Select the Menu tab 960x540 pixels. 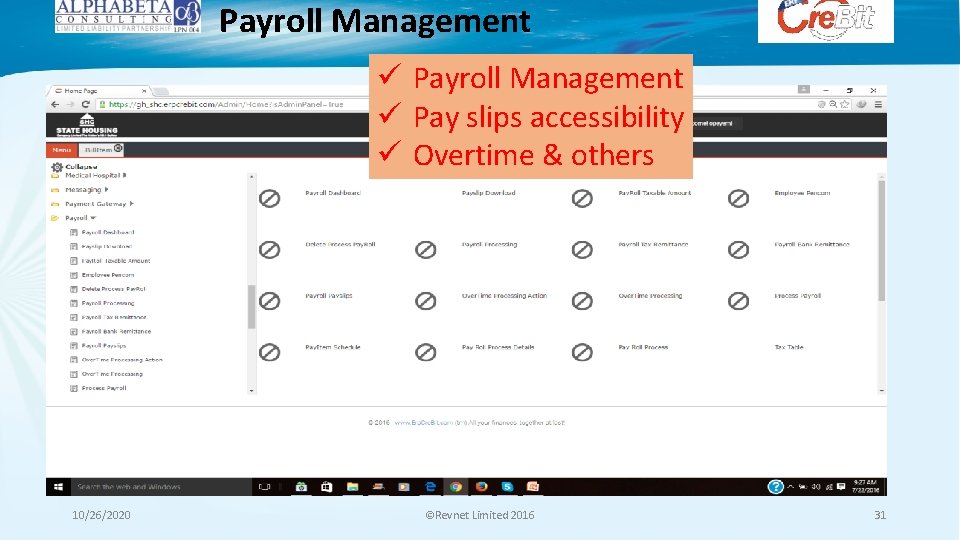pyautogui.click(x=61, y=150)
